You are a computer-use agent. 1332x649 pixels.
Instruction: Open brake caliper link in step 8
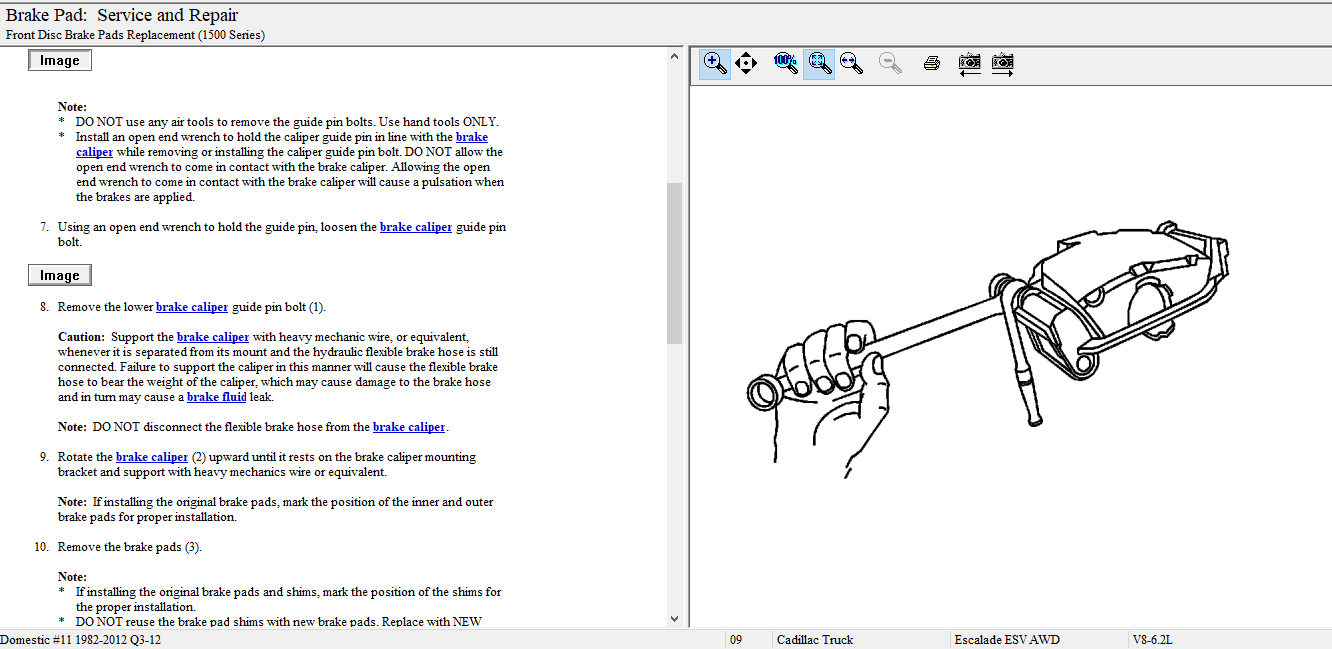pos(192,307)
